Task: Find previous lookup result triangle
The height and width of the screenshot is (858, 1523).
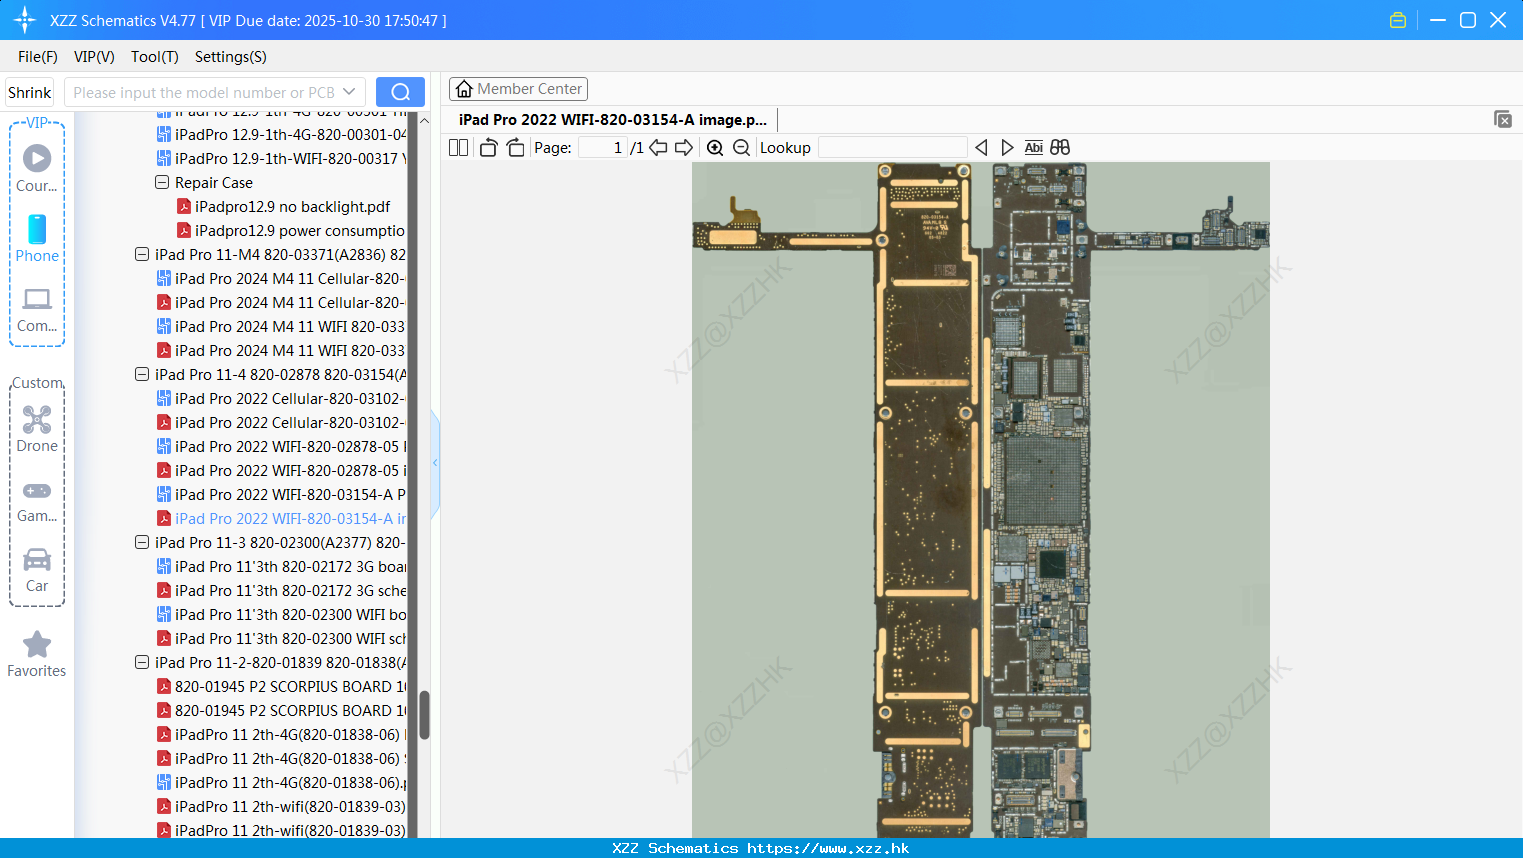Action: [x=981, y=147]
